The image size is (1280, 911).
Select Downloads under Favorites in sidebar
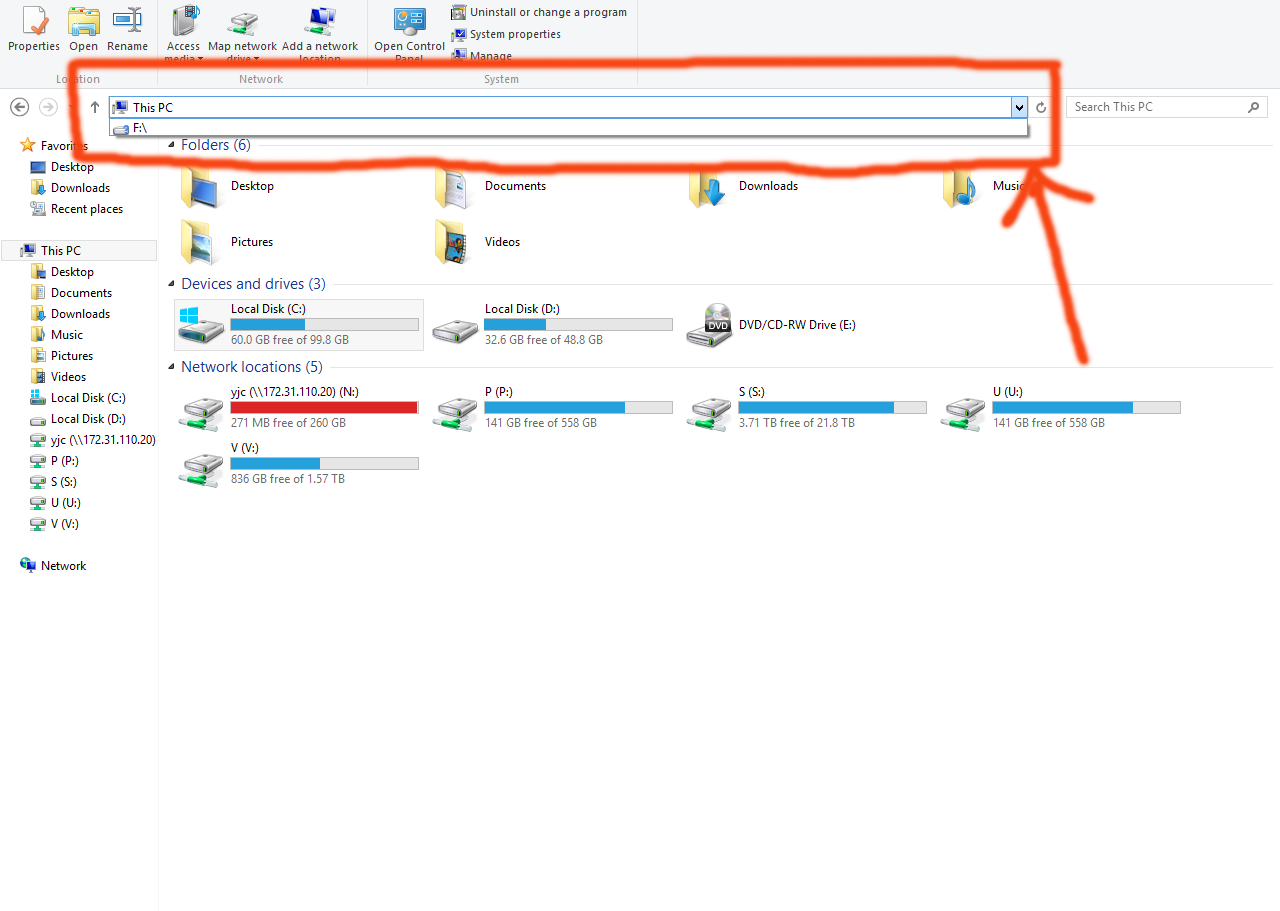(x=80, y=188)
